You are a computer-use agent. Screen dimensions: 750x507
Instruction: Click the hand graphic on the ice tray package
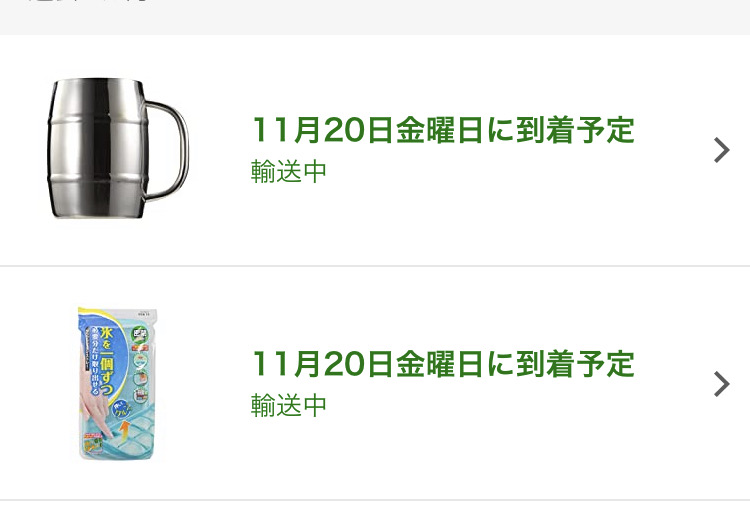[96, 411]
